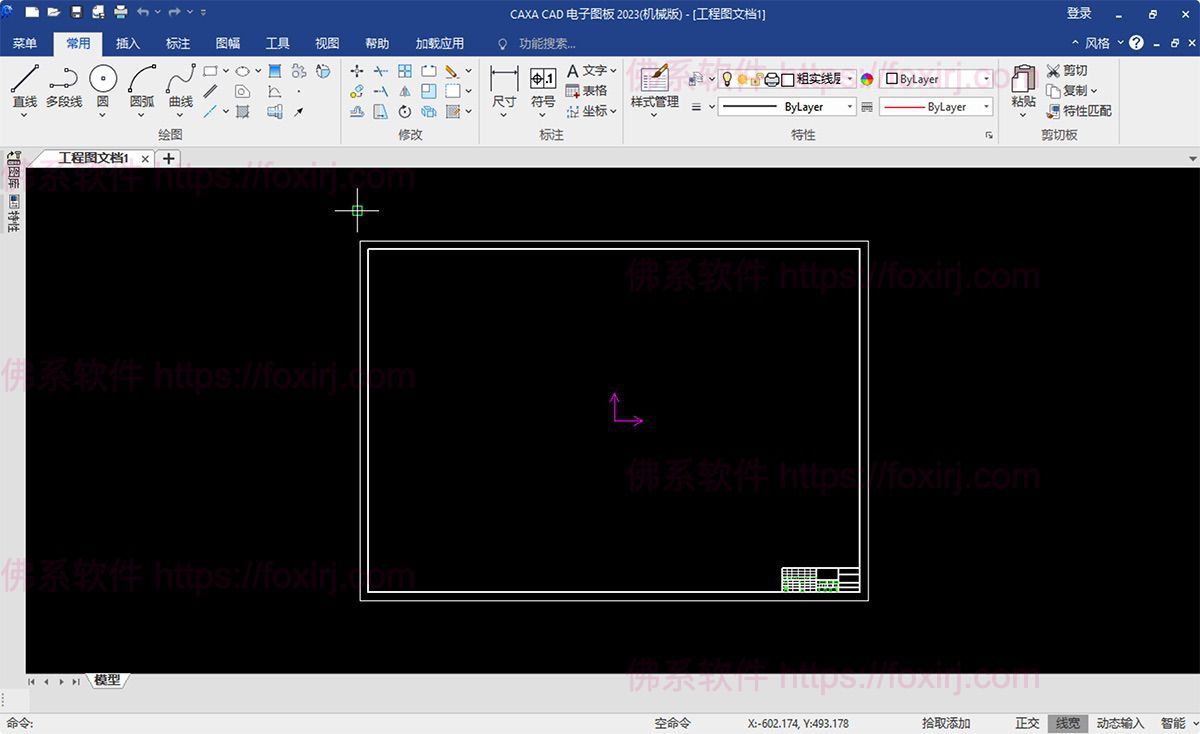The width and height of the screenshot is (1200, 734).
Task: Click 特性匹配 (Match Properties) button
Action: click(1079, 111)
